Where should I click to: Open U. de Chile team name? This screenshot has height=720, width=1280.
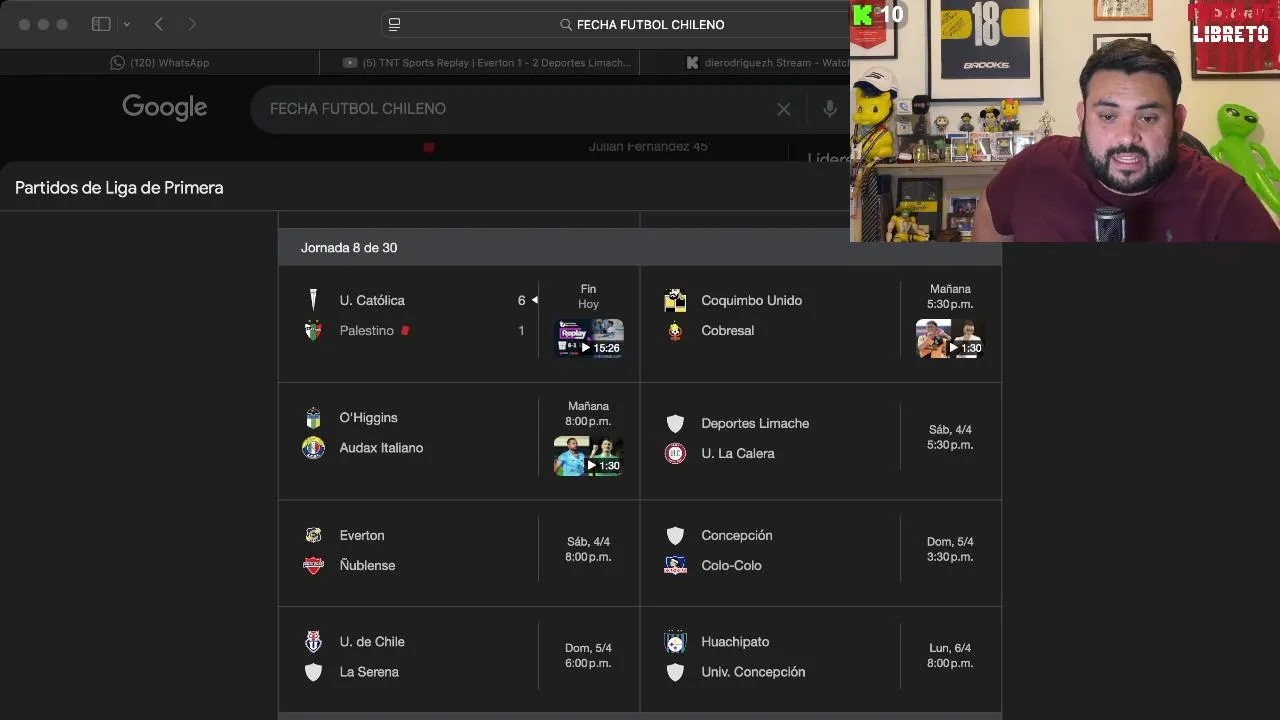(x=372, y=642)
